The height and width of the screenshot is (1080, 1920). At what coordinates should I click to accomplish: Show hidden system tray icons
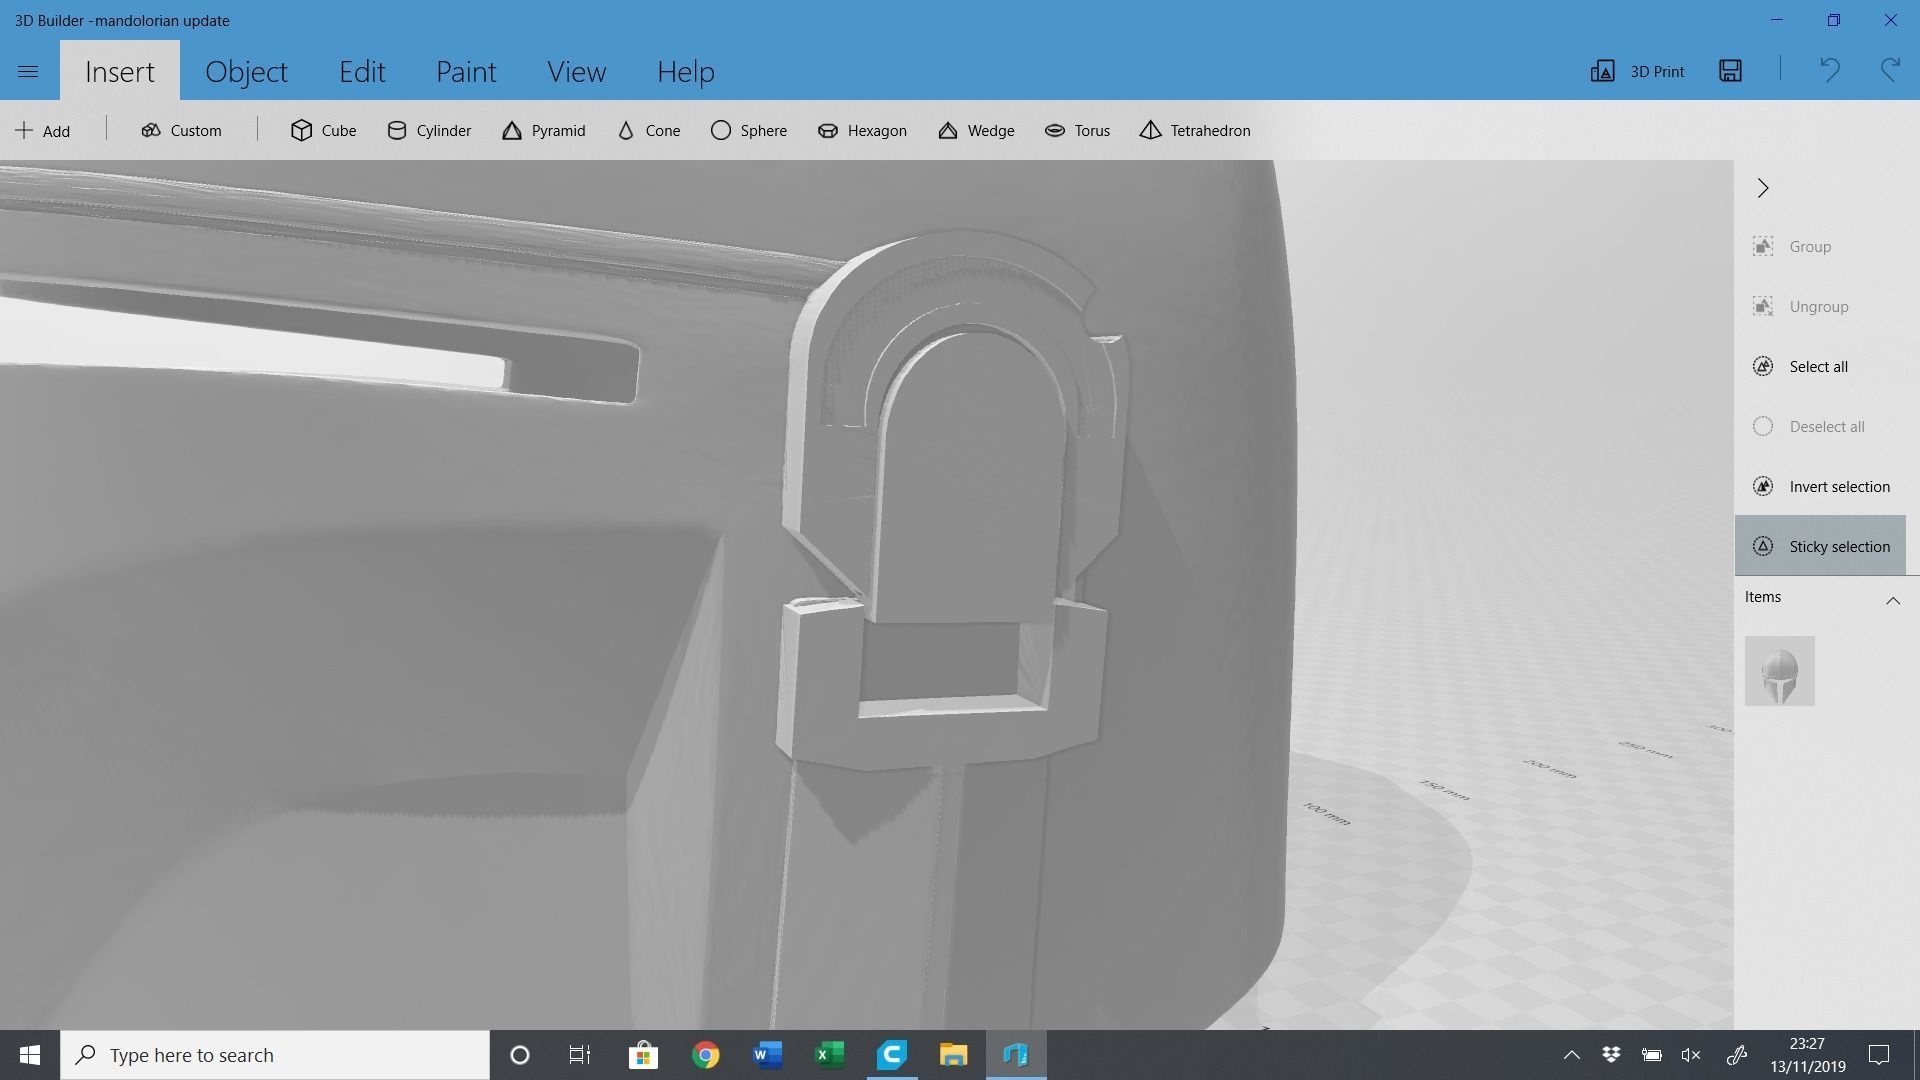pos(1571,1055)
